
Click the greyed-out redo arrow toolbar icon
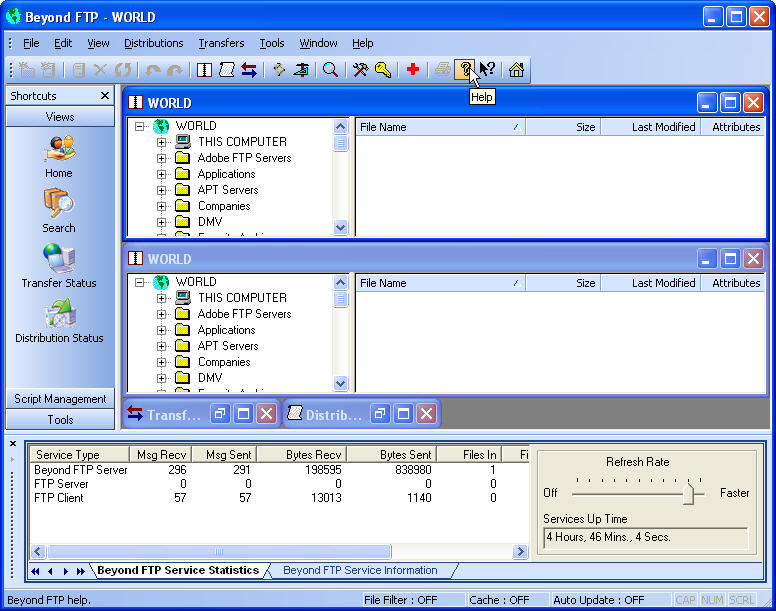(x=175, y=70)
